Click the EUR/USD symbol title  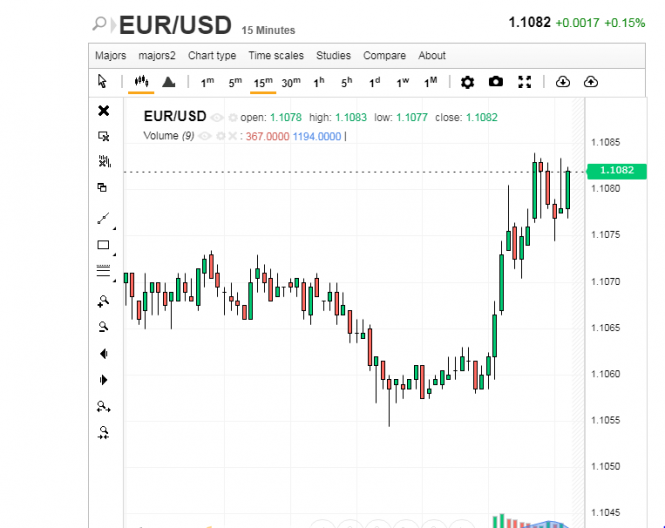pyautogui.click(x=175, y=25)
